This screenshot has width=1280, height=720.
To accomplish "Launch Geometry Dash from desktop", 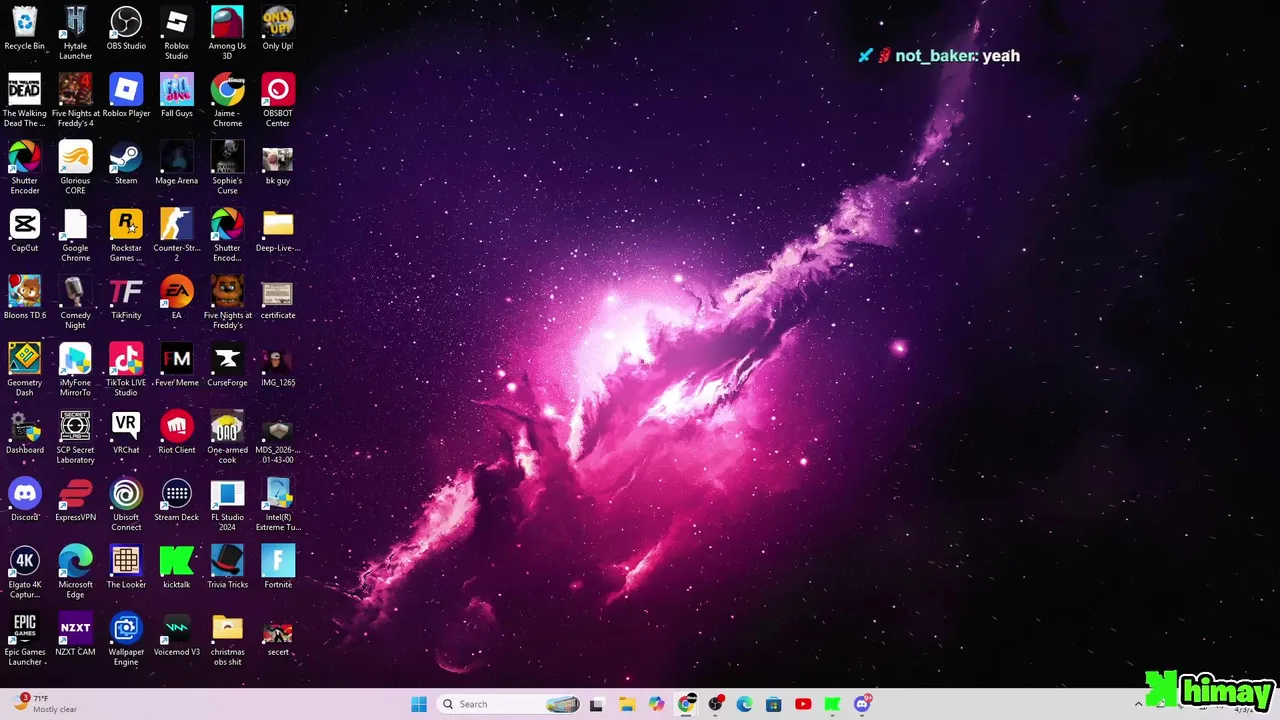I will pyautogui.click(x=25, y=368).
